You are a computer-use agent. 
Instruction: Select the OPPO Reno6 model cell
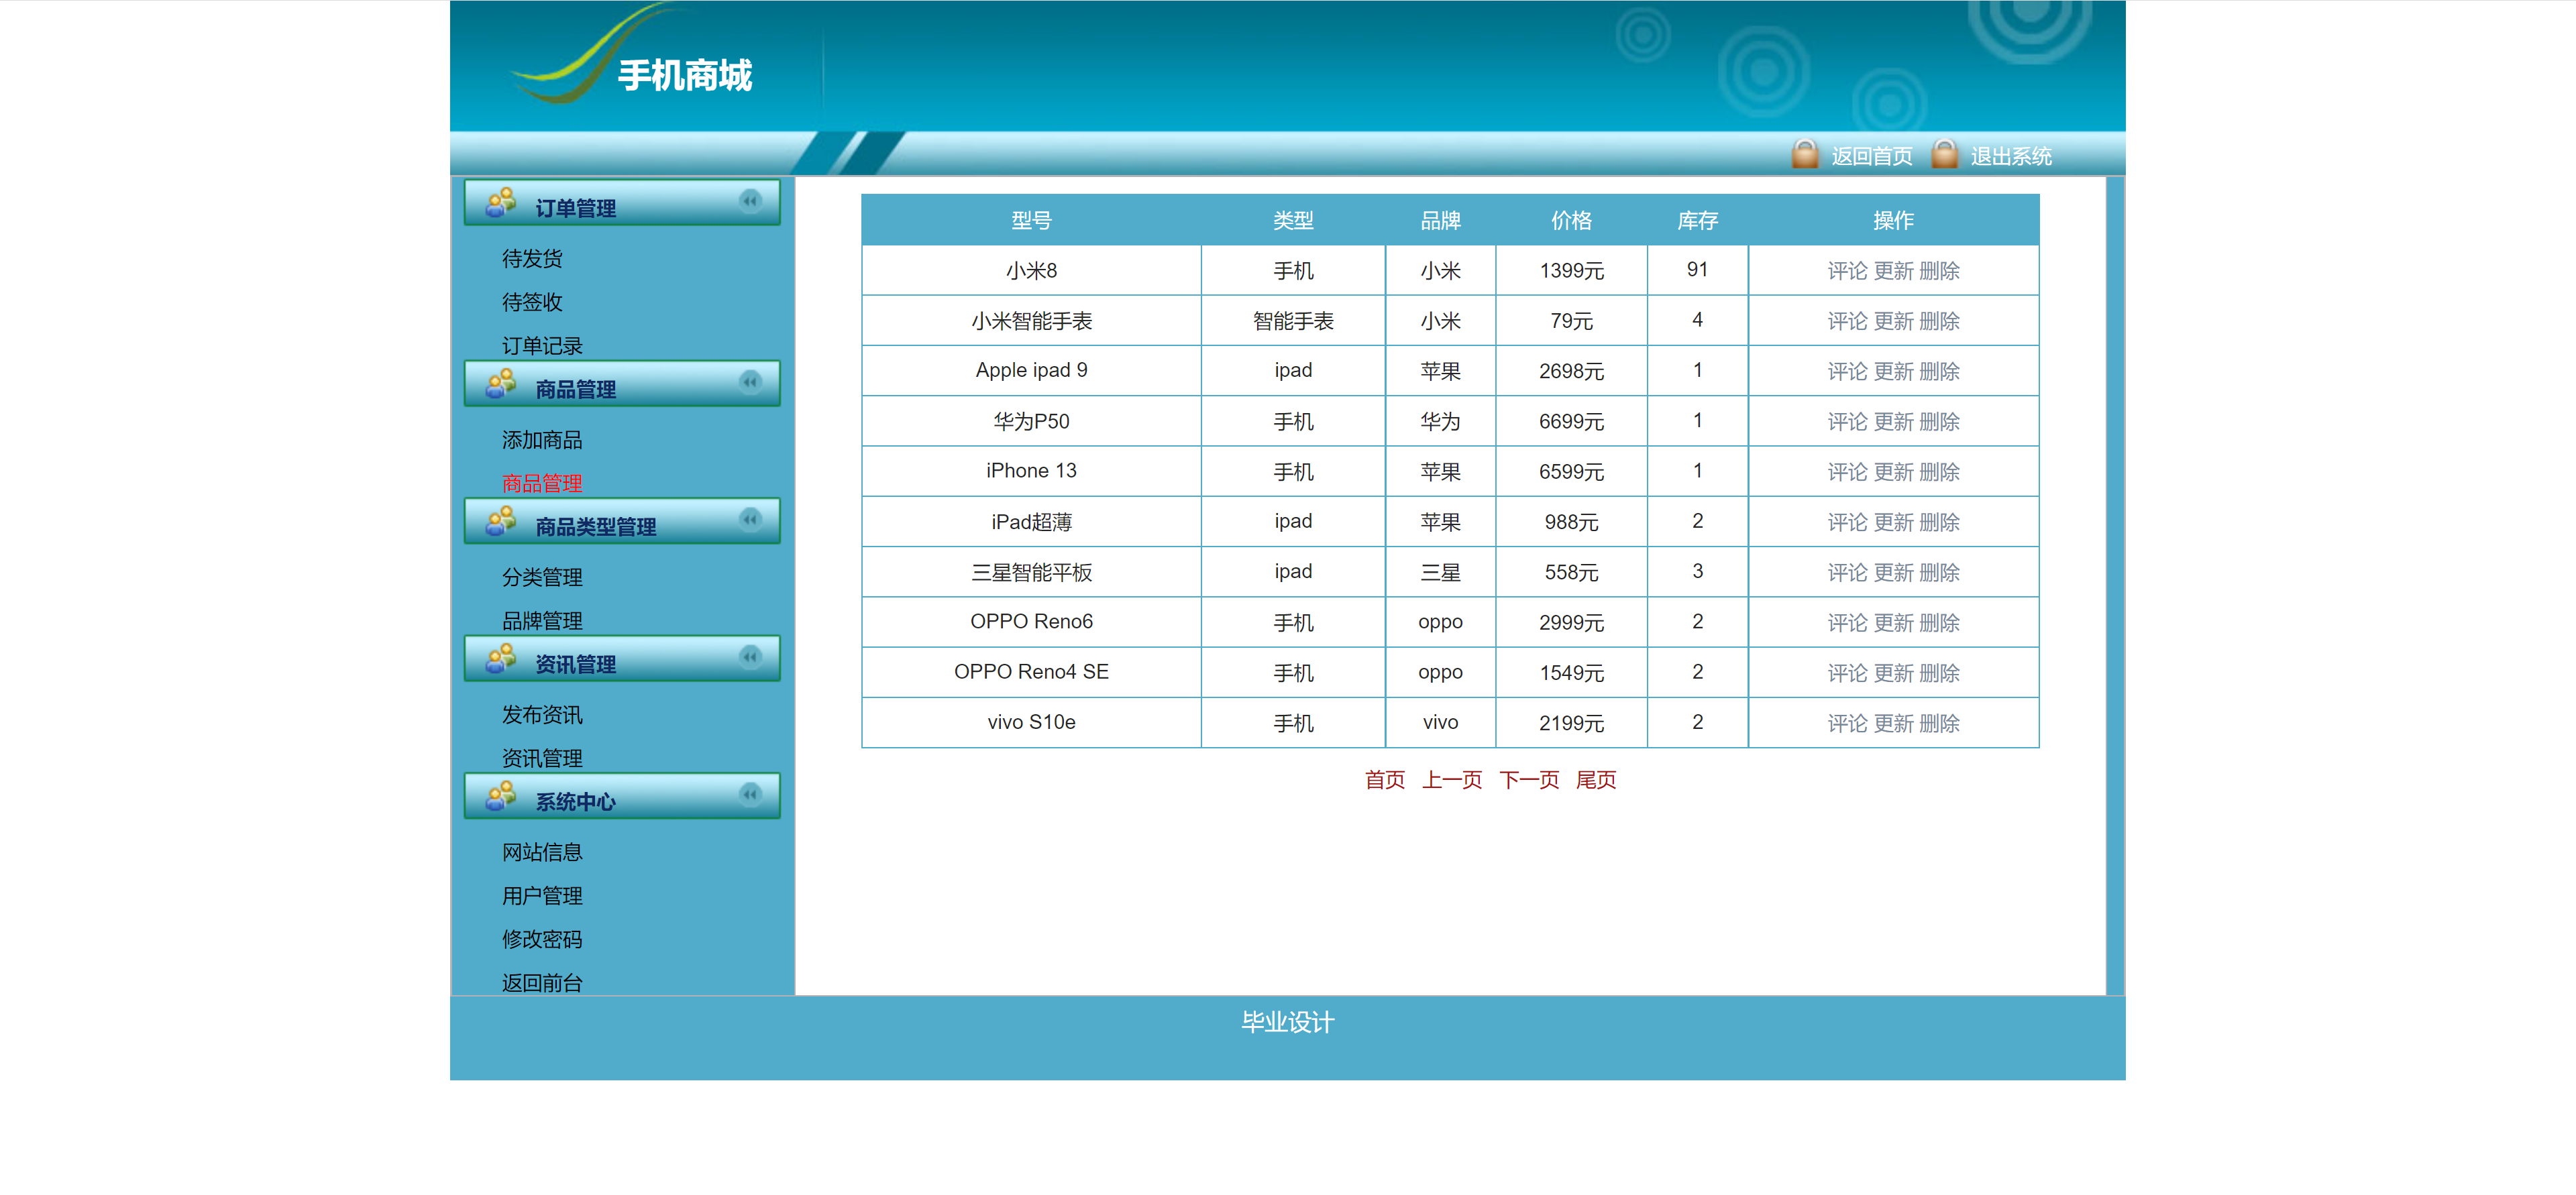1031,622
